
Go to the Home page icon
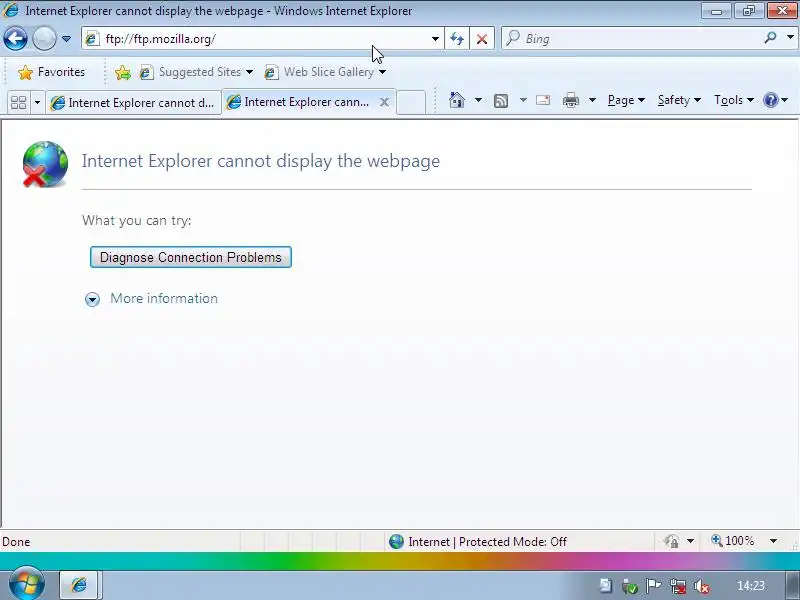click(457, 100)
